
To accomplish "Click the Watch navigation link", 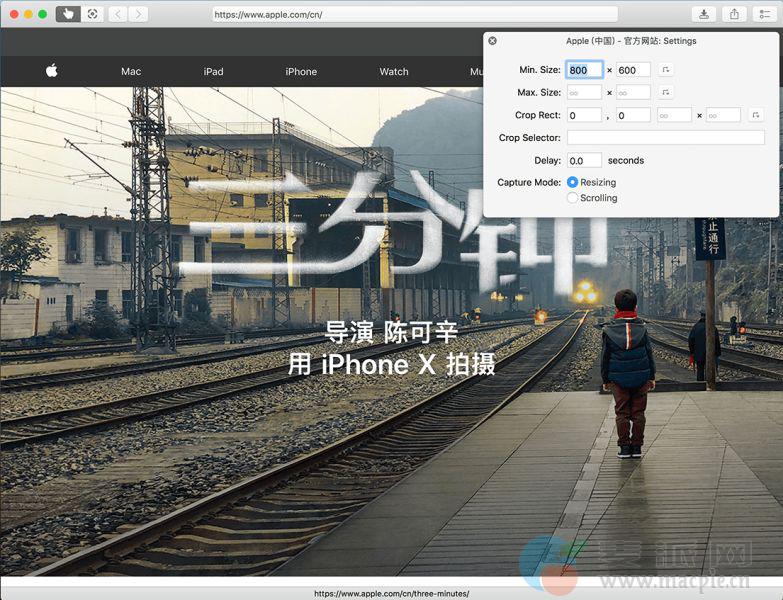I will coord(394,71).
